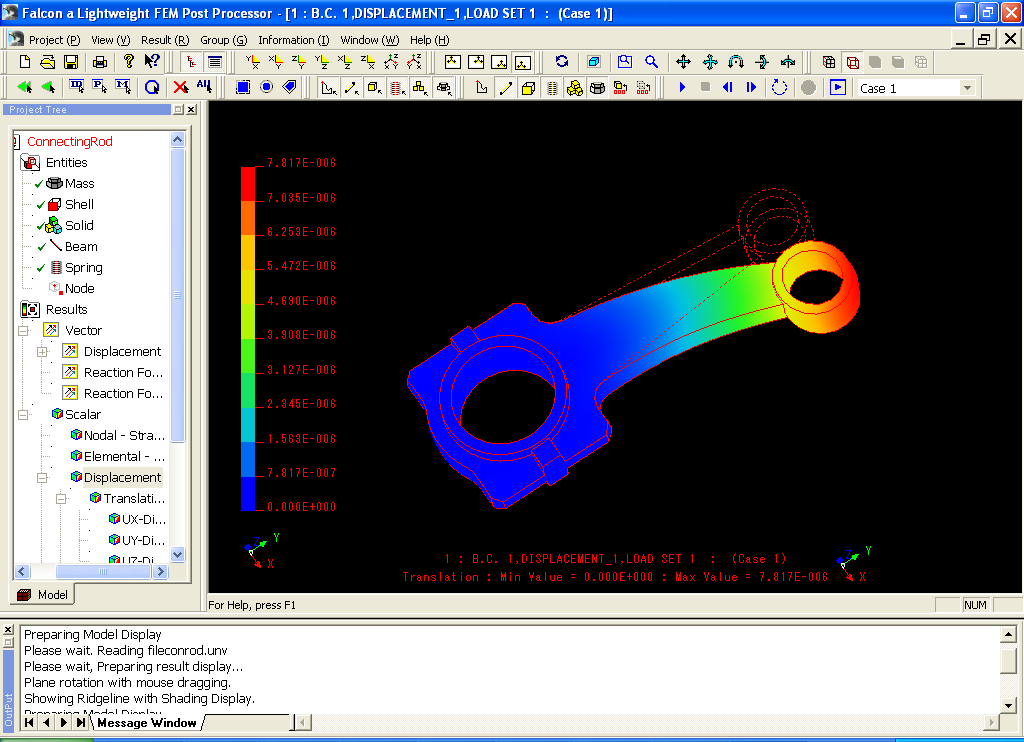
Task: Select the Model tab below the tree
Action: tap(43, 594)
